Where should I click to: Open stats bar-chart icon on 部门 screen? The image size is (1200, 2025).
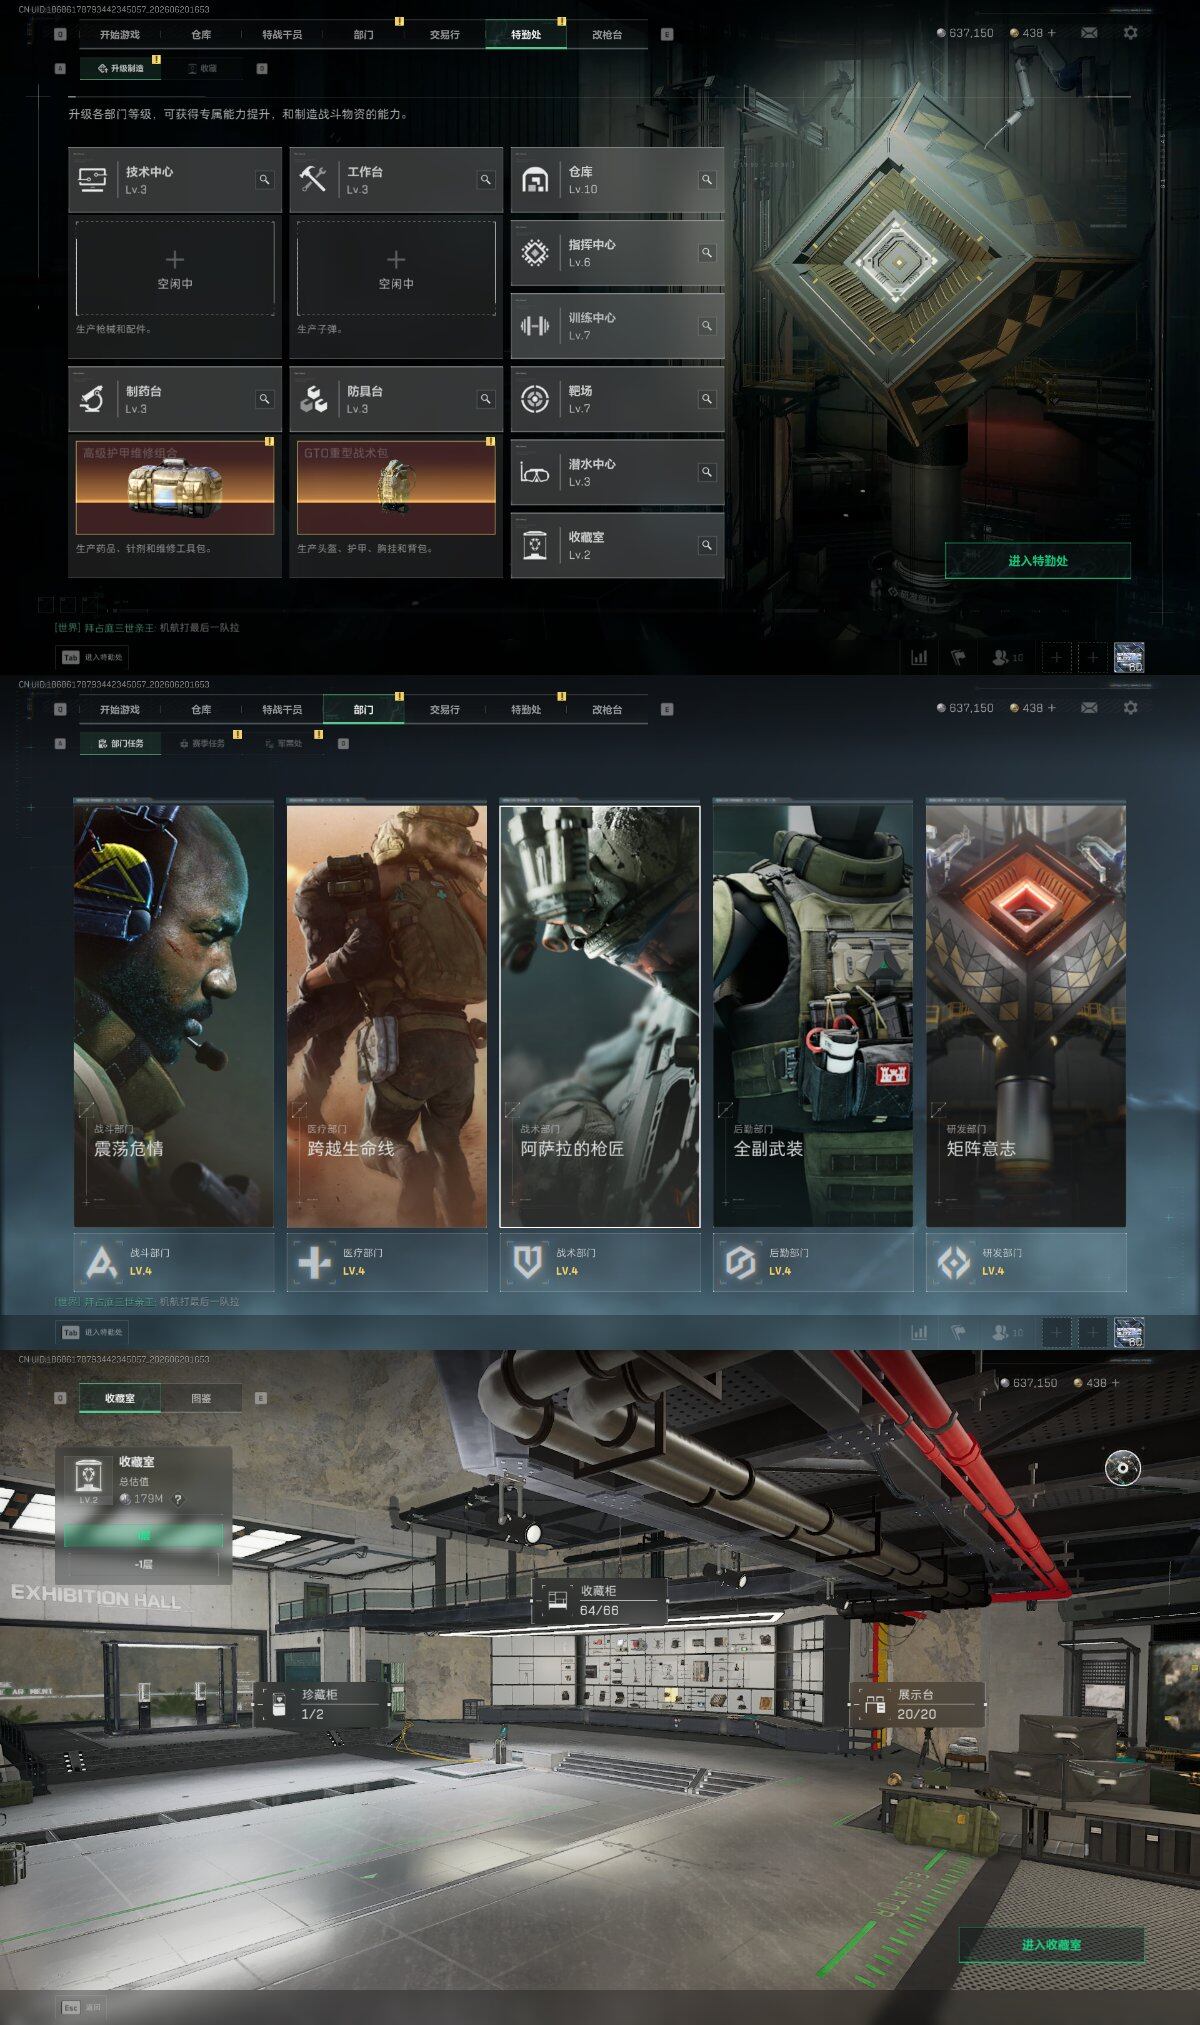point(919,1332)
